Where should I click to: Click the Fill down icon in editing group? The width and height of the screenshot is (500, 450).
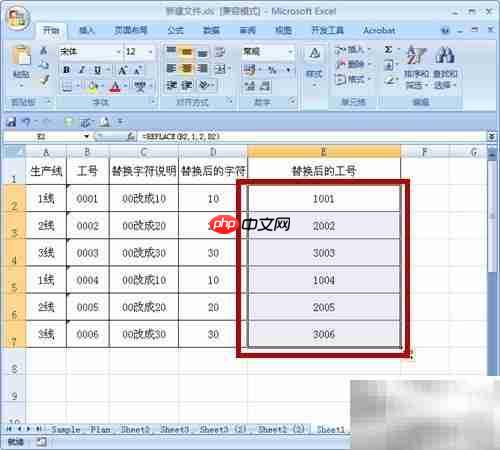[388, 65]
